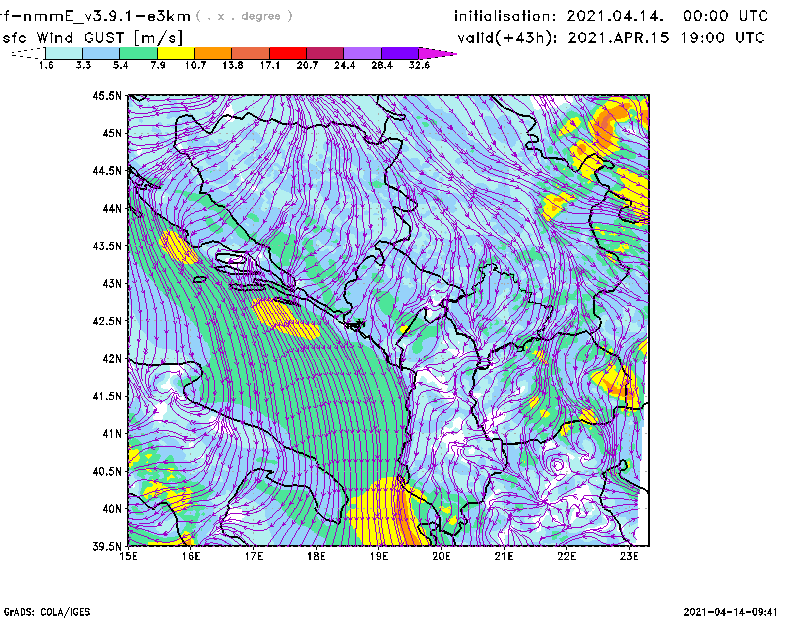Click the '00:00 UTC' initialisation time
Screen dimensions: 800x618
click(x=726, y=16)
